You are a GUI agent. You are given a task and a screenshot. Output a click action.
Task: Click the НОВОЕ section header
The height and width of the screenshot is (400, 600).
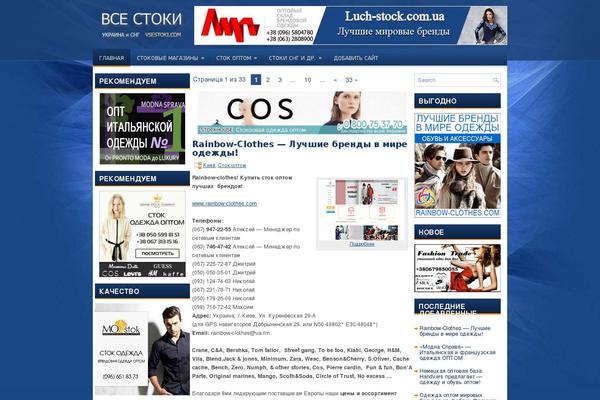point(457,232)
